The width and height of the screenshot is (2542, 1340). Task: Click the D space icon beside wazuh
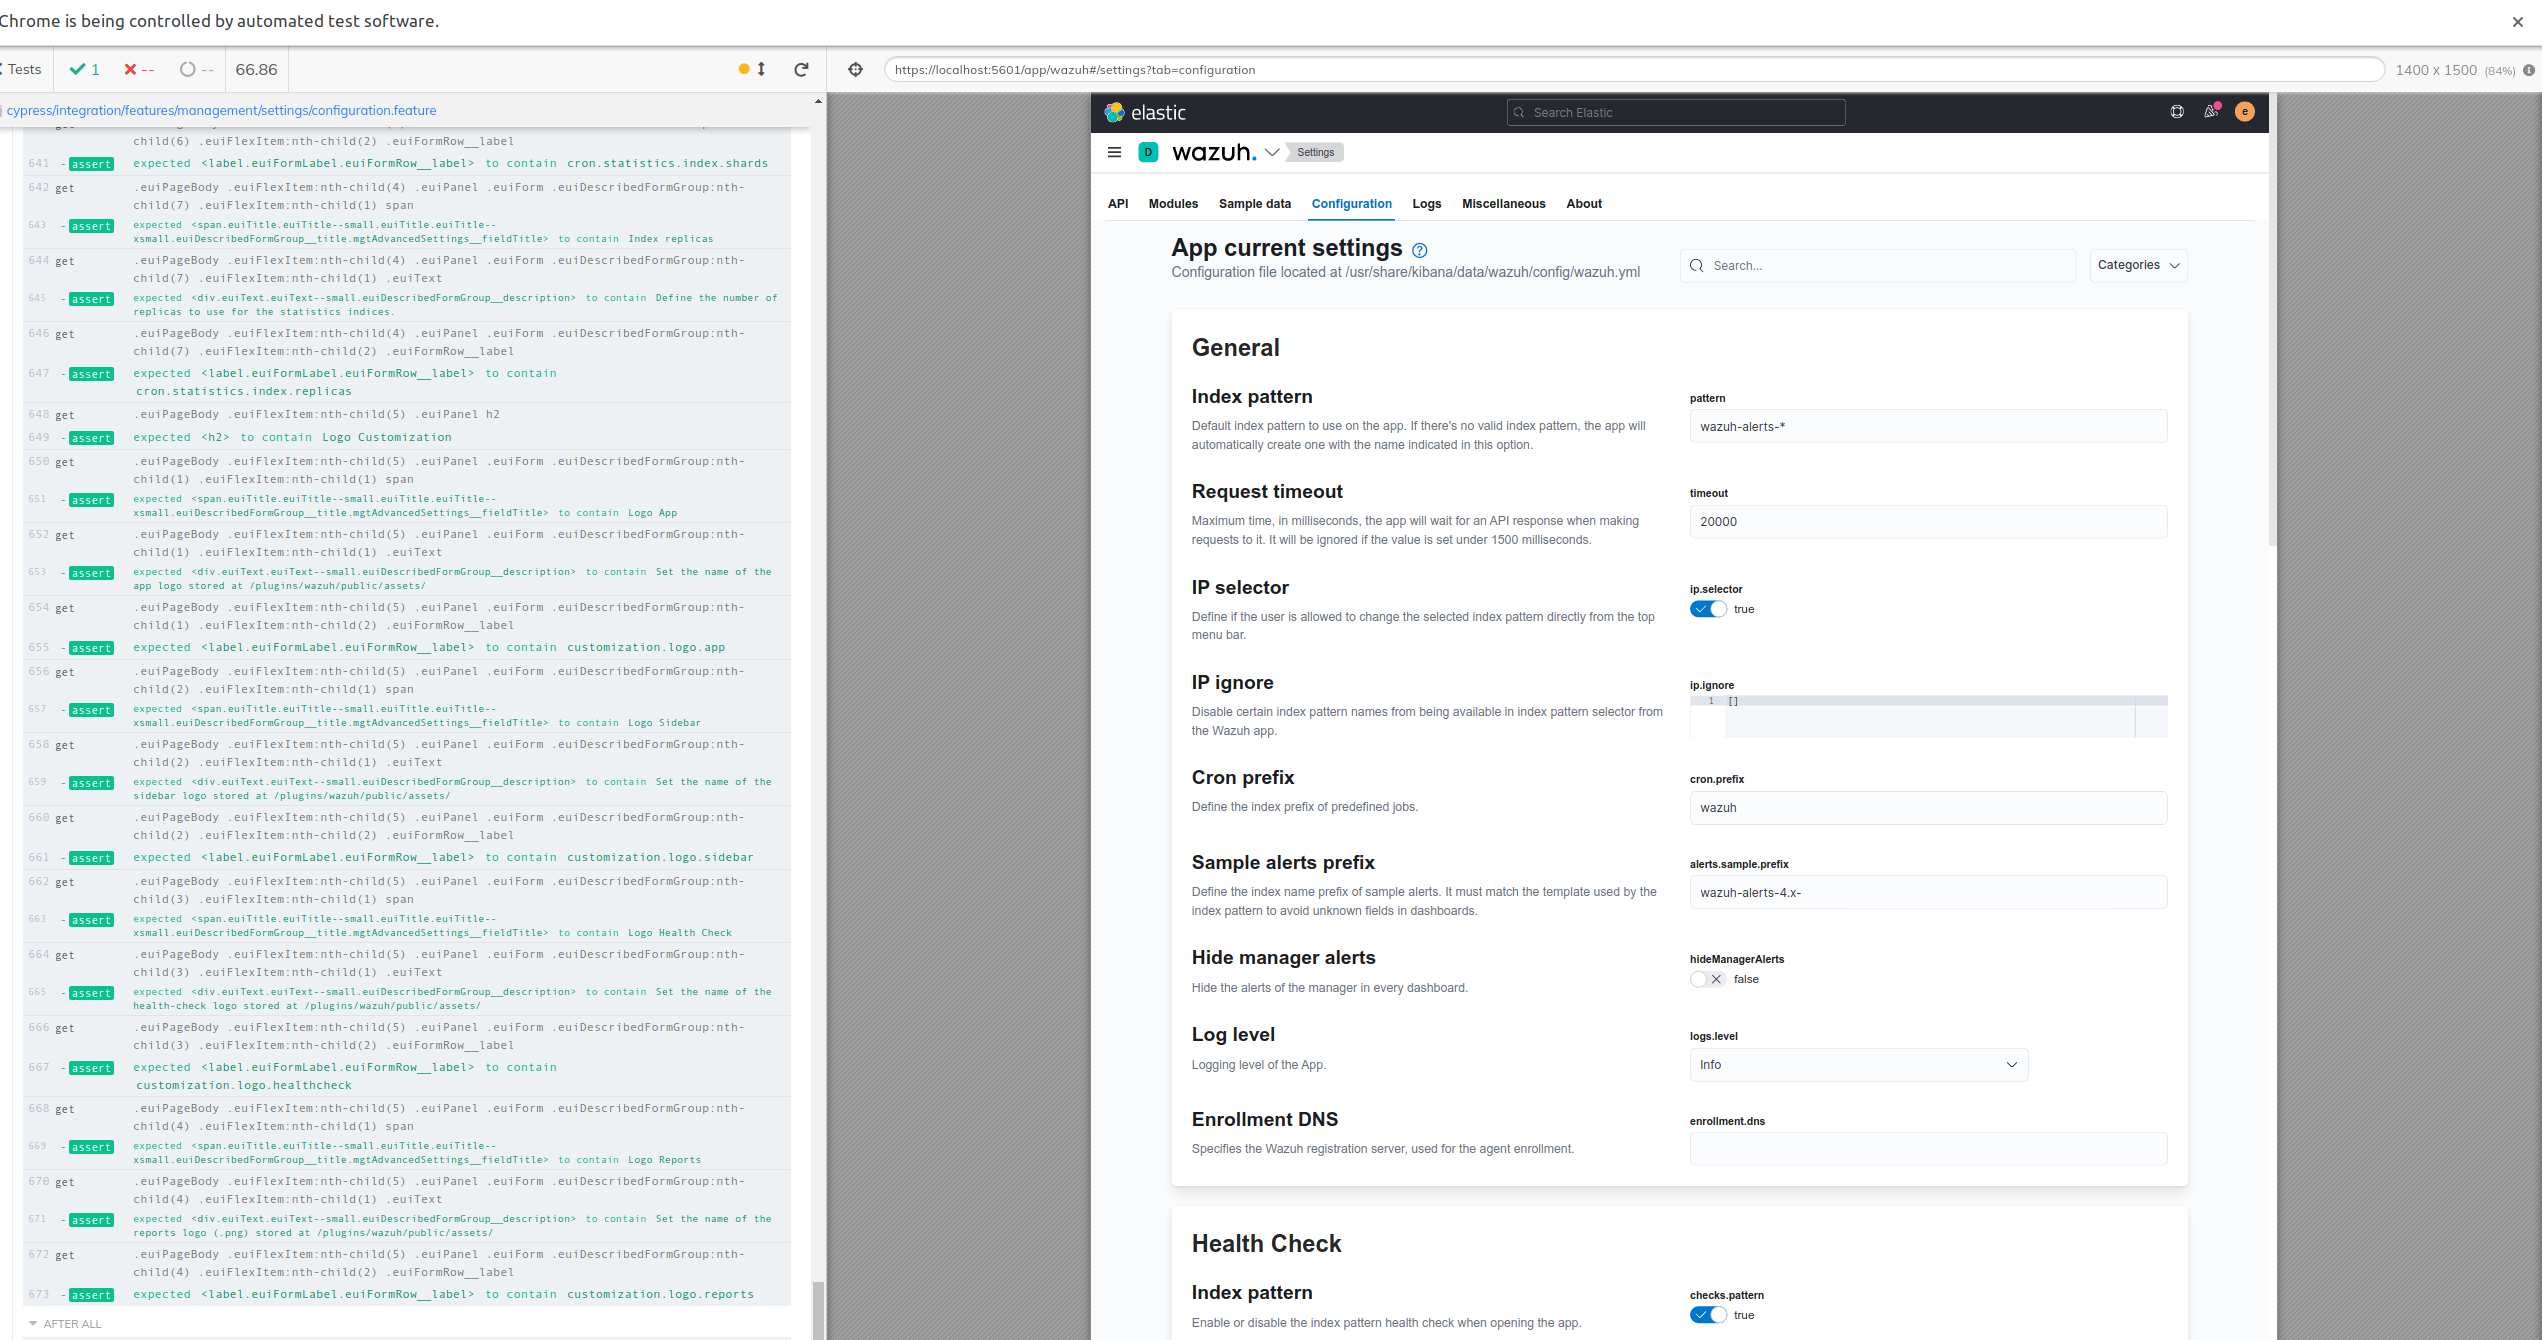[x=1148, y=152]
